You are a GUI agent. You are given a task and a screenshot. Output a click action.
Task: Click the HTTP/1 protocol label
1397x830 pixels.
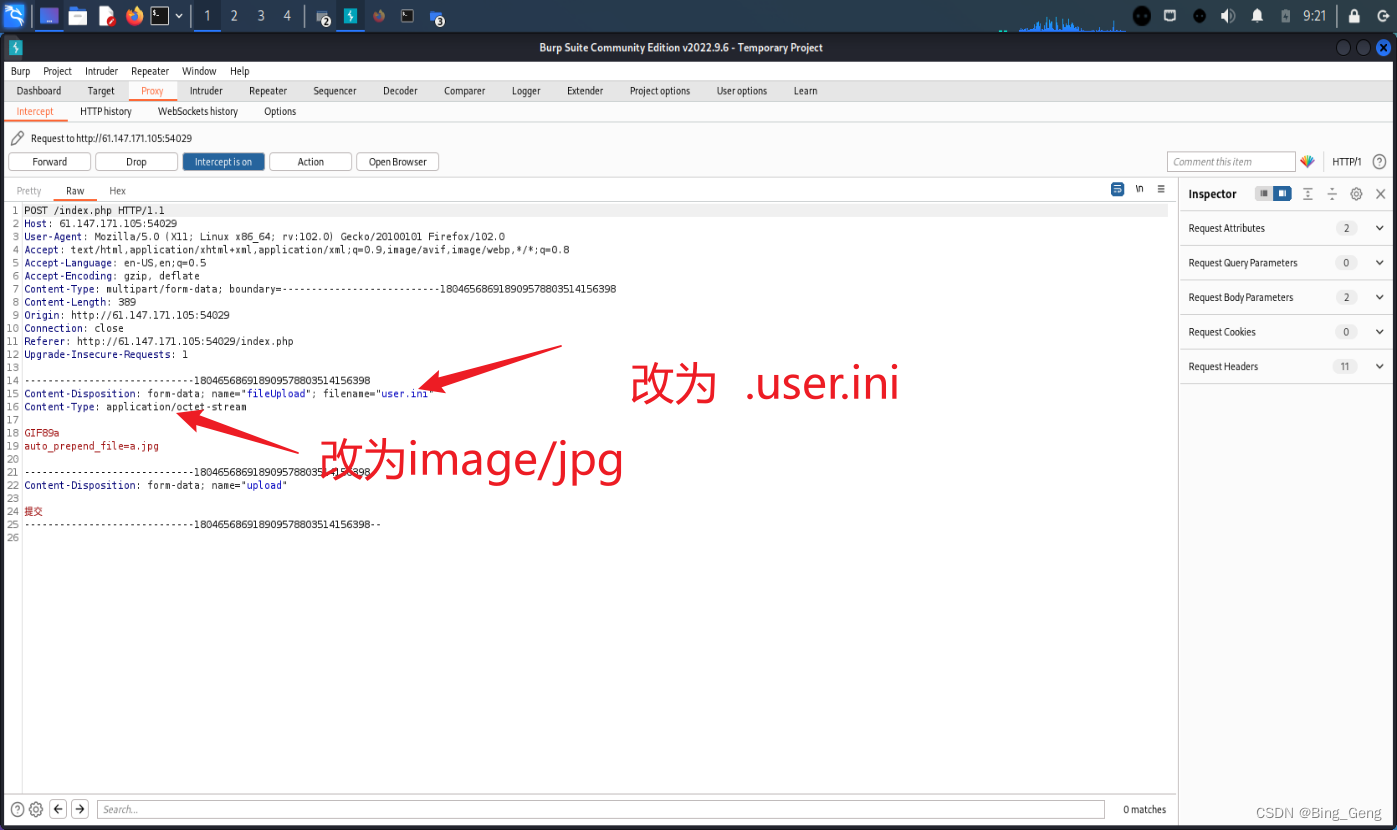click(1346, 162)
